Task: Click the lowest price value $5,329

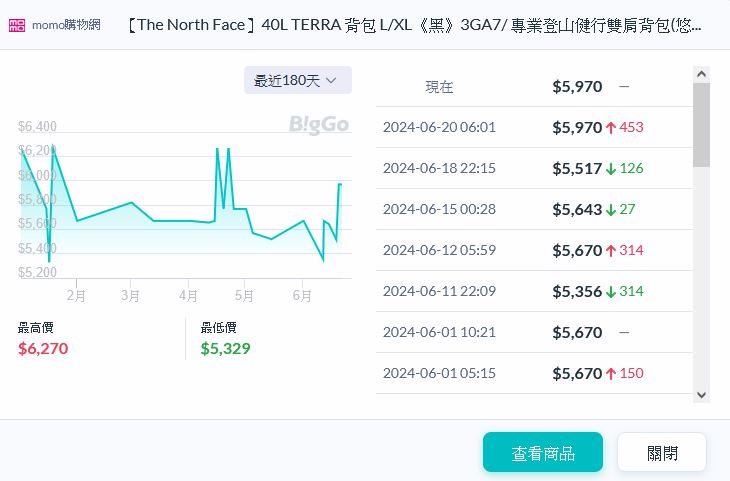Action: (x=225, y=348)
